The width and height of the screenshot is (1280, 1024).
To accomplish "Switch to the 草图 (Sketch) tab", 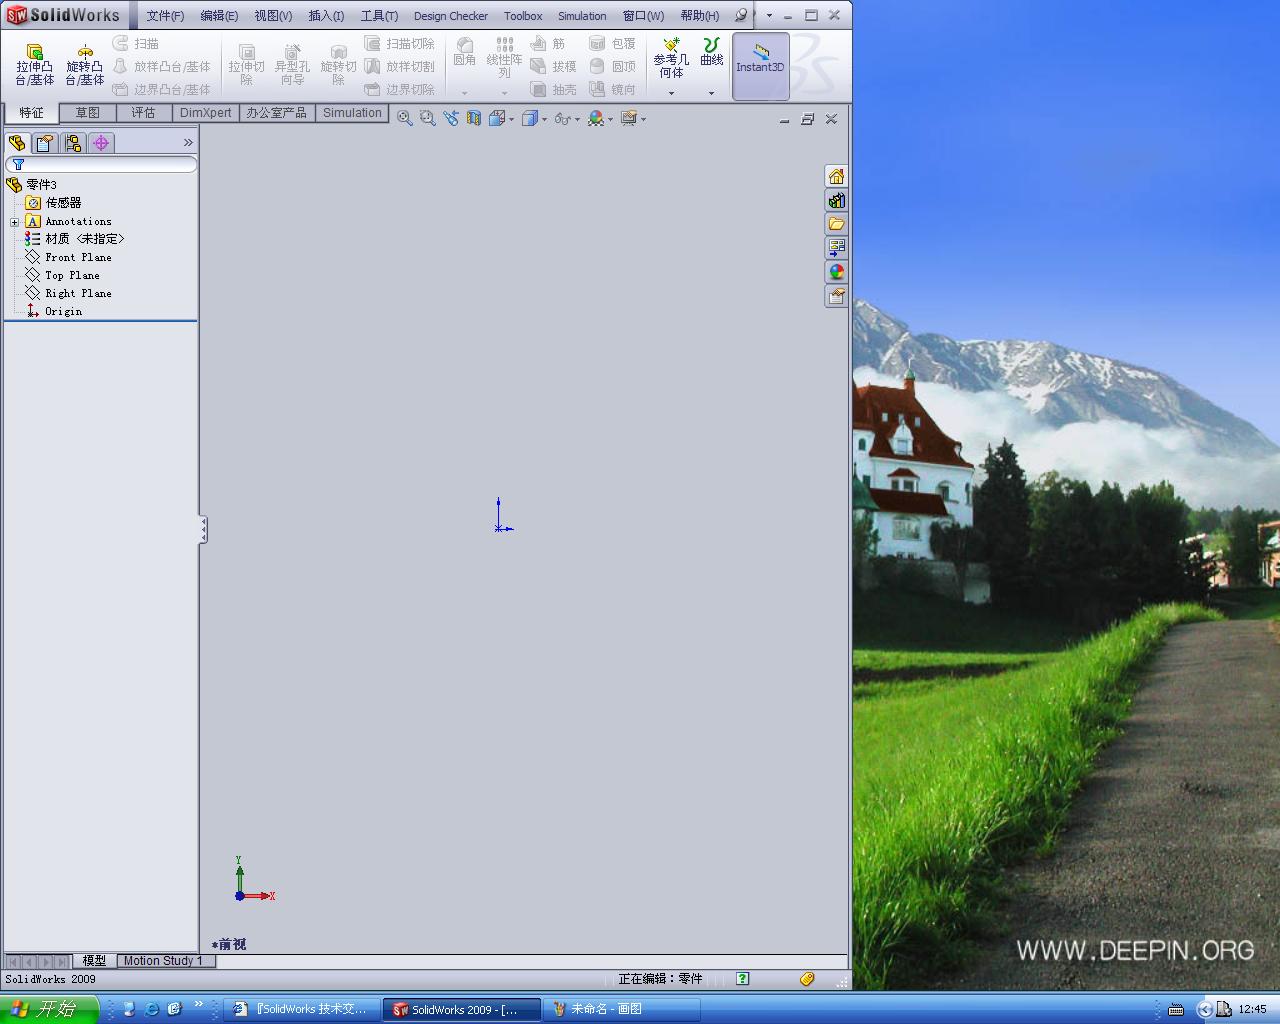I will (88, 113).
